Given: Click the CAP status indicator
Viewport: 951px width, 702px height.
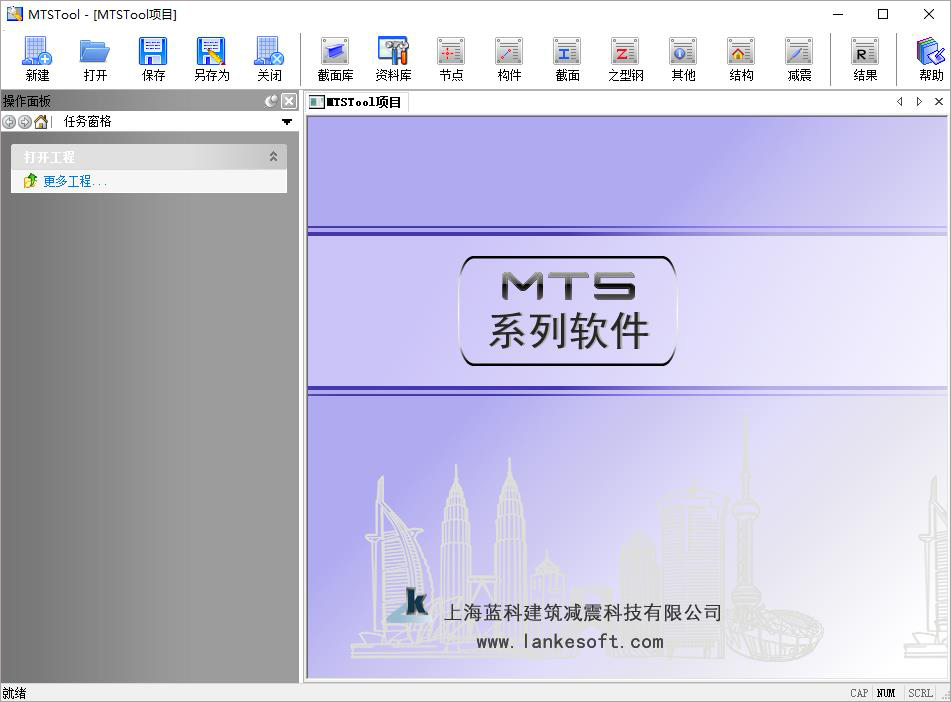Looking at the screenshot, I should click(859, 693).
